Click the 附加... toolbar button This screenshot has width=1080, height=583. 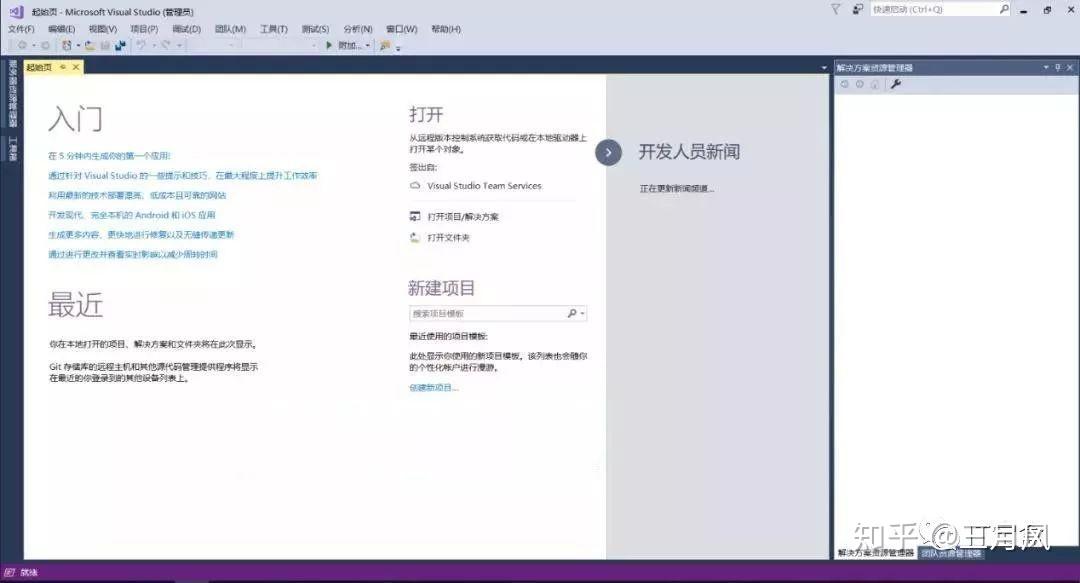[350, 45]
